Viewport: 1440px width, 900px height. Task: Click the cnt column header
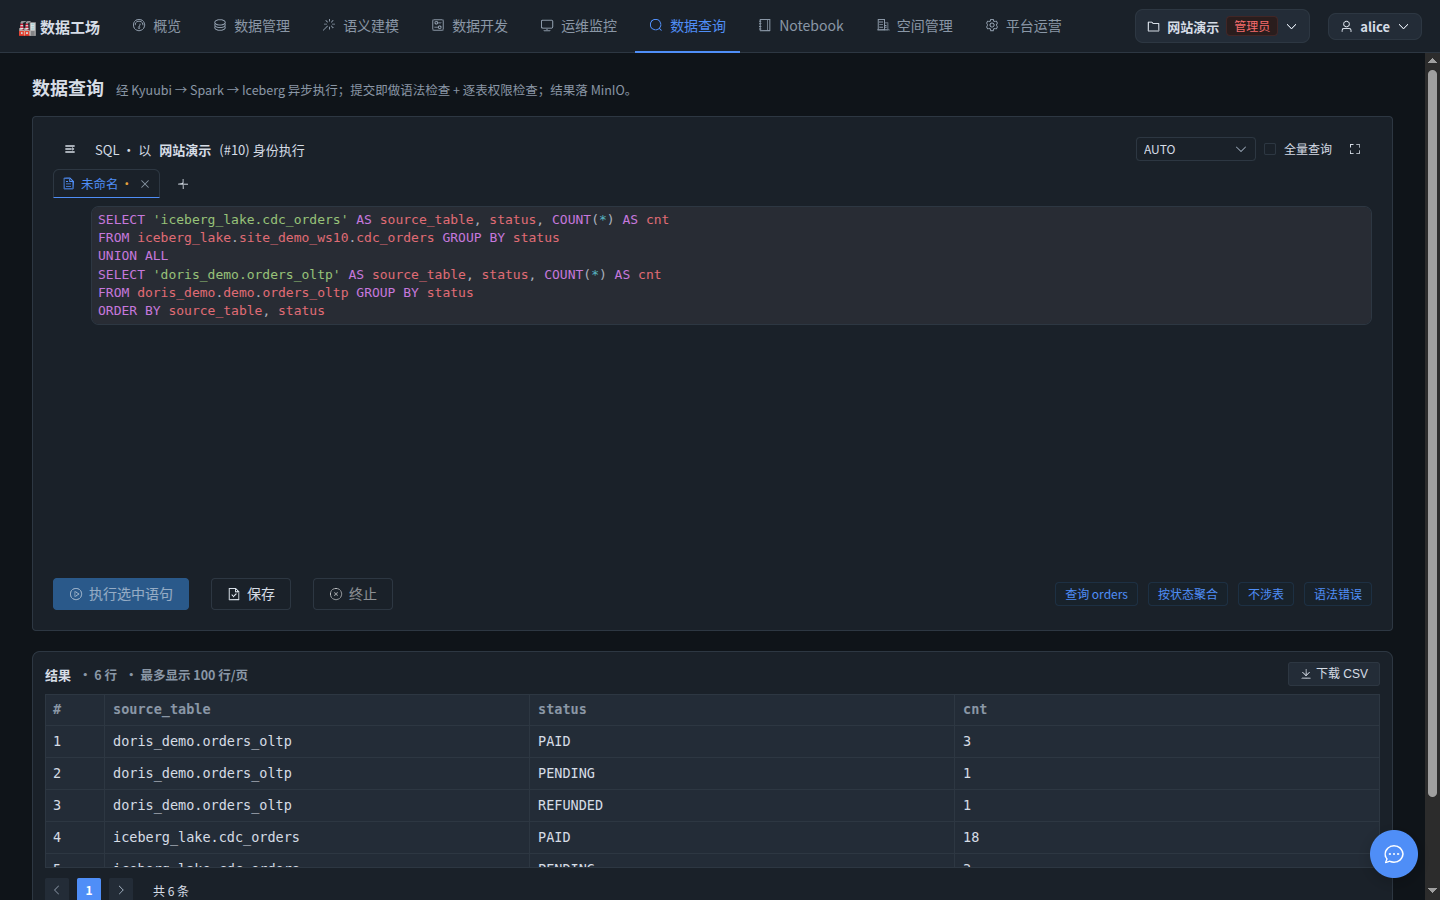1167,709
